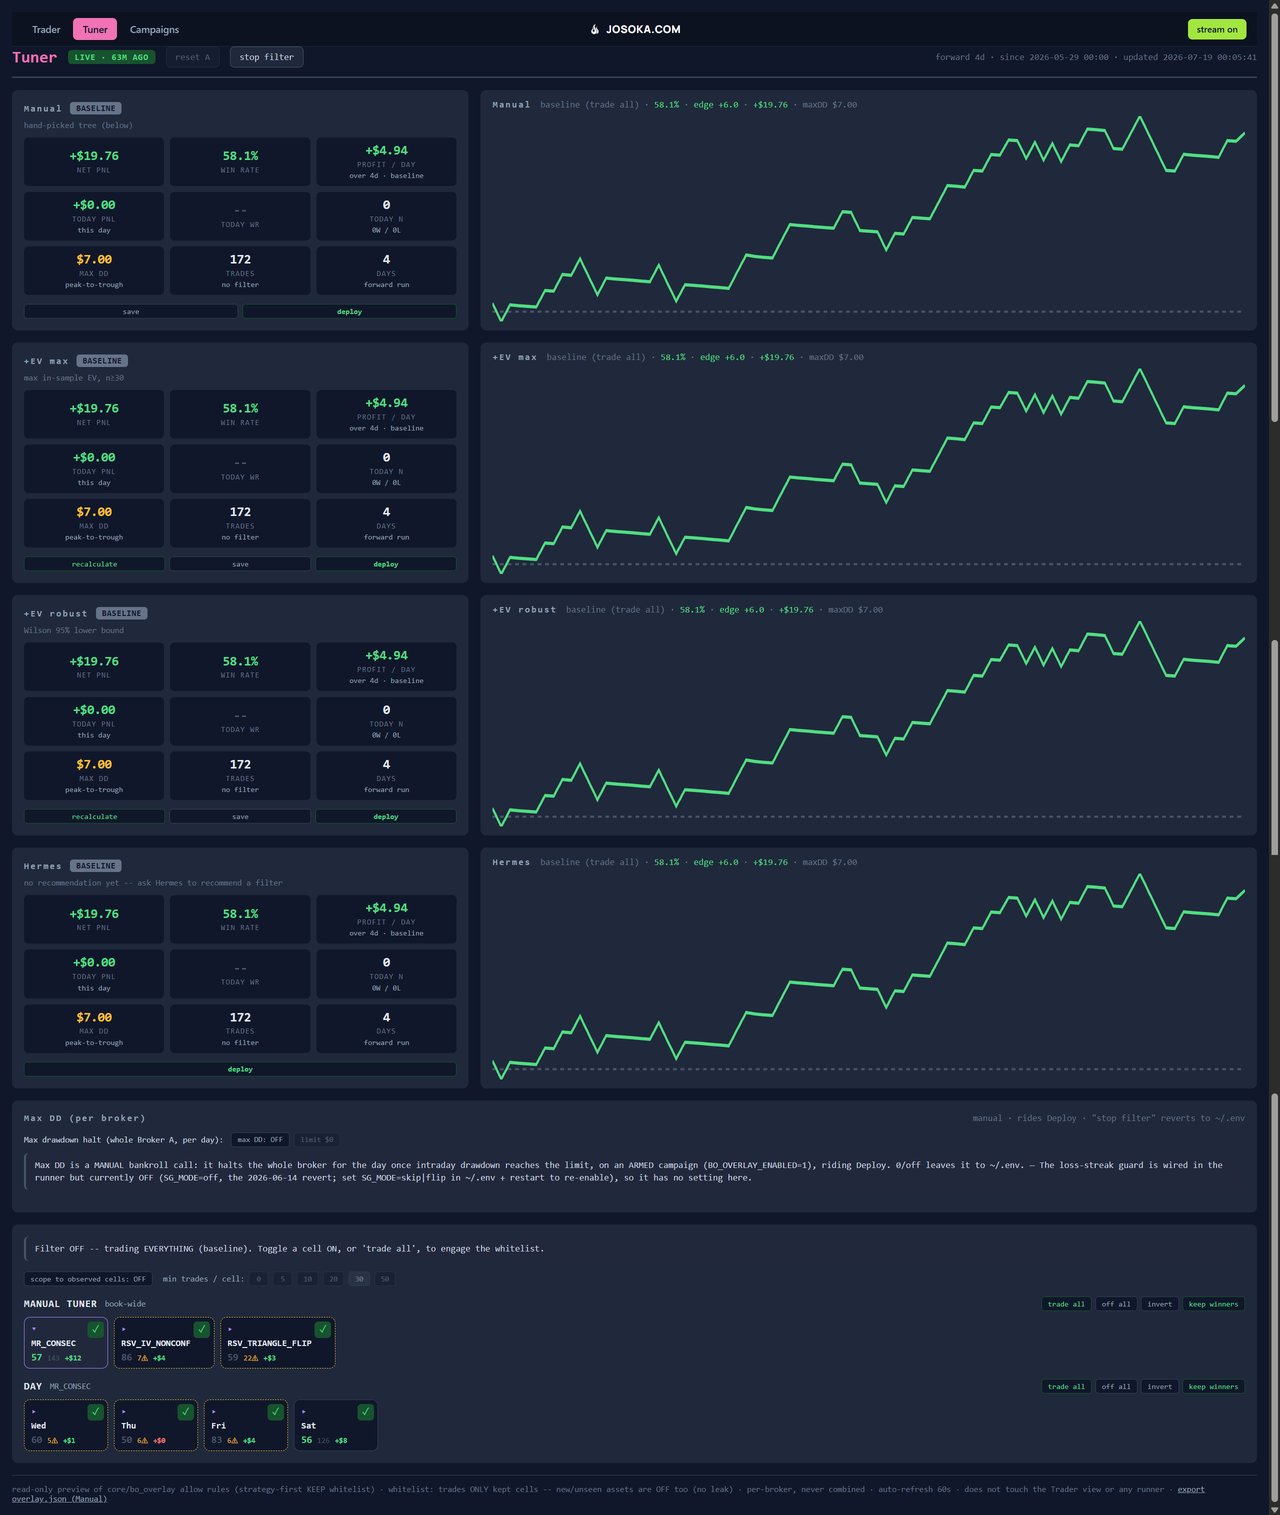Set min trades per cell to 50
The width and height of the screenshot is (1280, 1515).
click(385, 1279)
